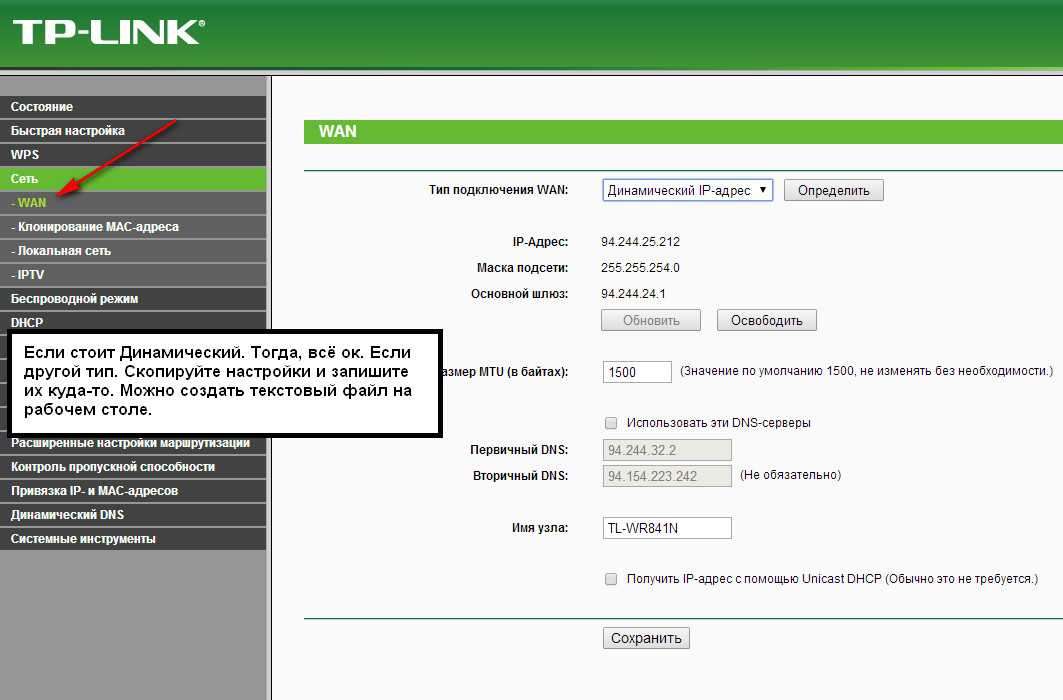The image size is (1063, 700).
Task: Click the Сохранить button
Action: 646,638
